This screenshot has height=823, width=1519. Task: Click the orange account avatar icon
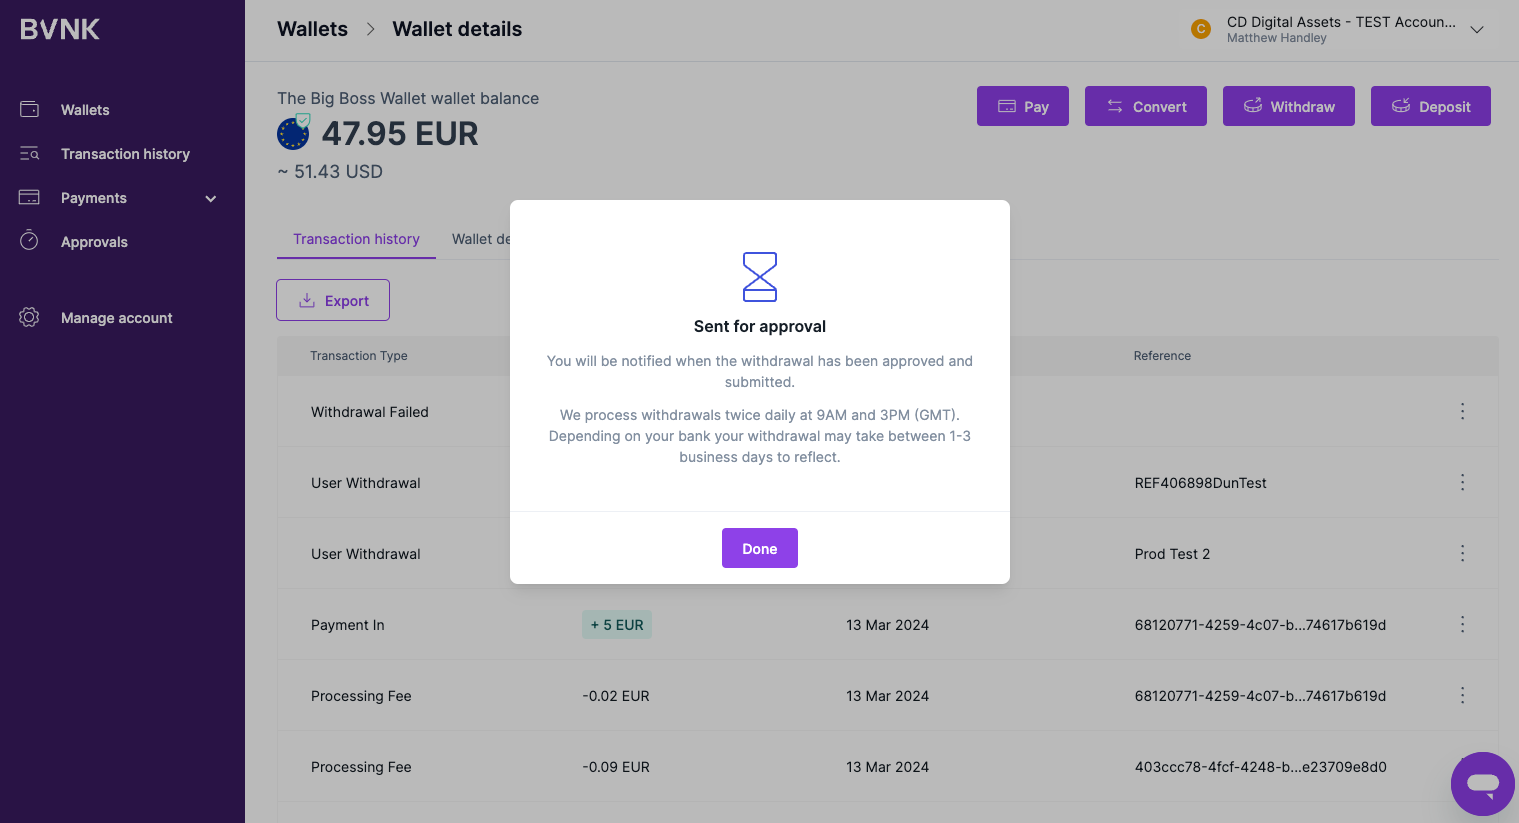1201,29
